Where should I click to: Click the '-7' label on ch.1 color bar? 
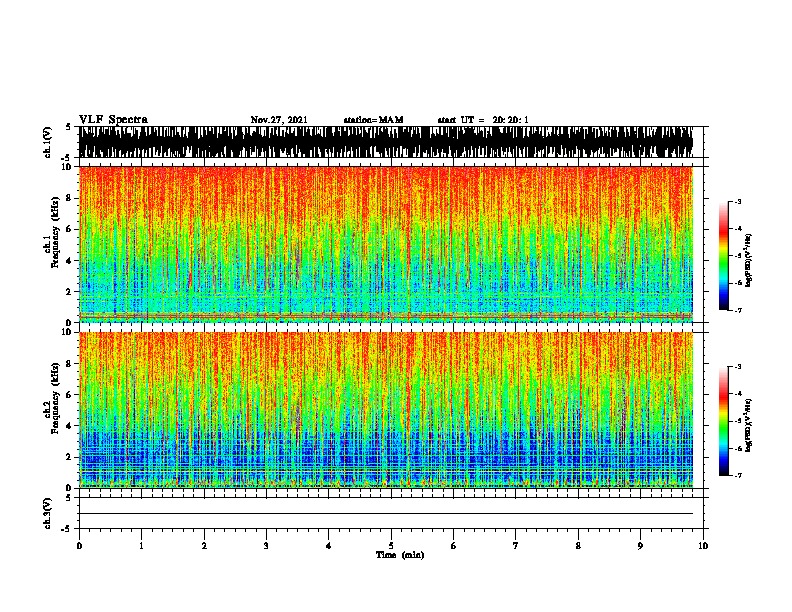pyautogui.click(x=737, y=310)
